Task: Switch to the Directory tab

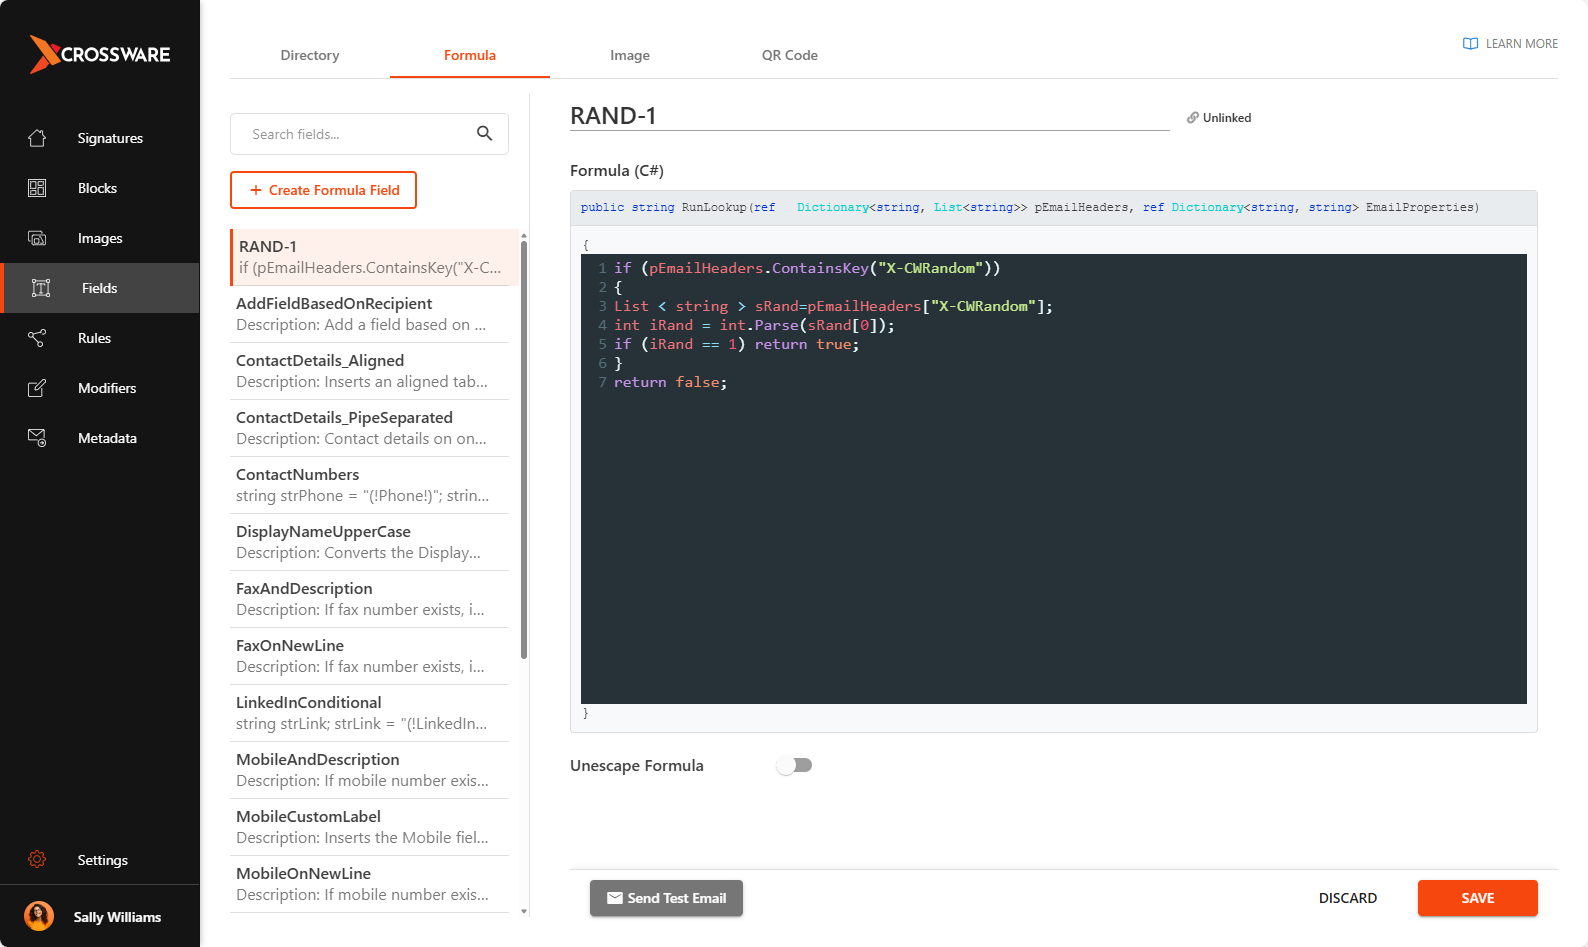Action: (x=310, y=56)
